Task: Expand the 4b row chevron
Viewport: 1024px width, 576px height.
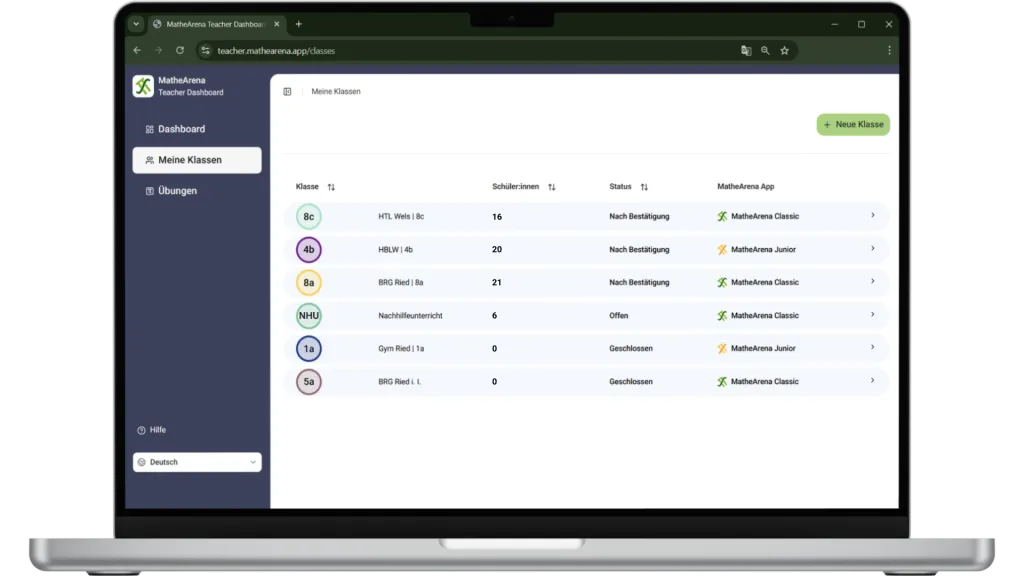Action: 872,249
